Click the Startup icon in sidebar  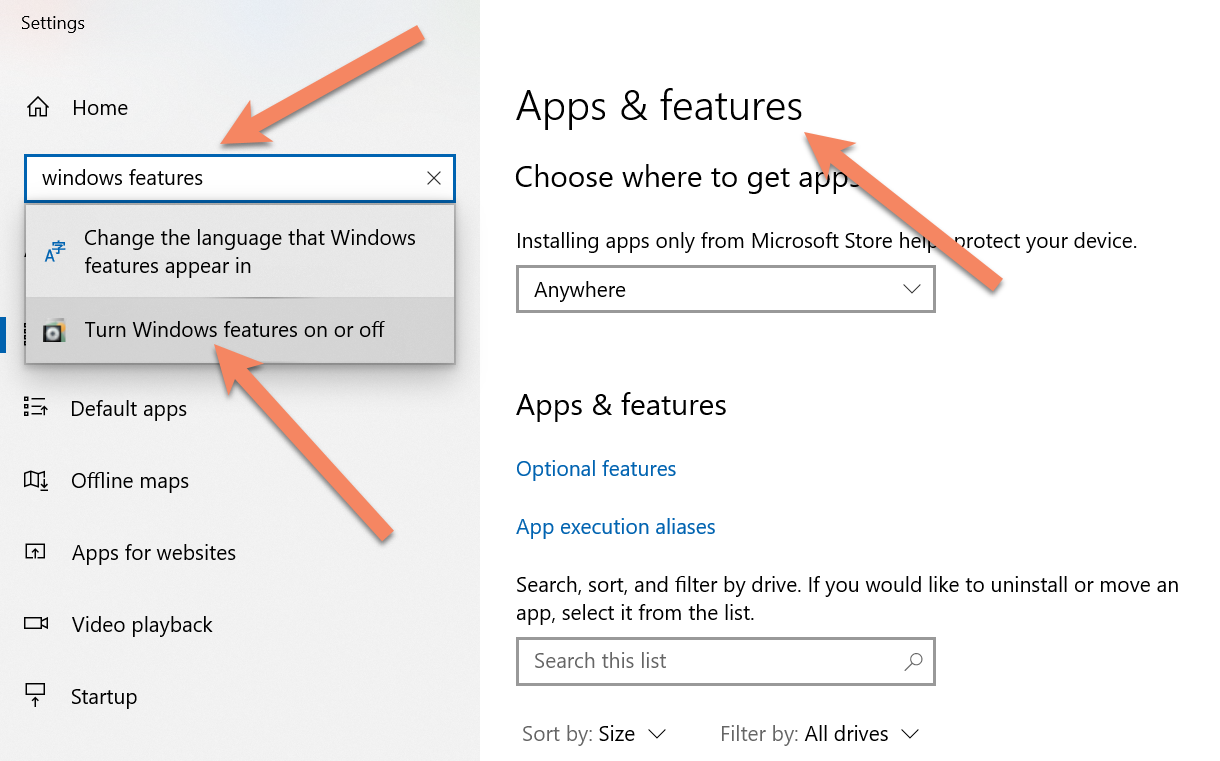[x=36, y=696]
